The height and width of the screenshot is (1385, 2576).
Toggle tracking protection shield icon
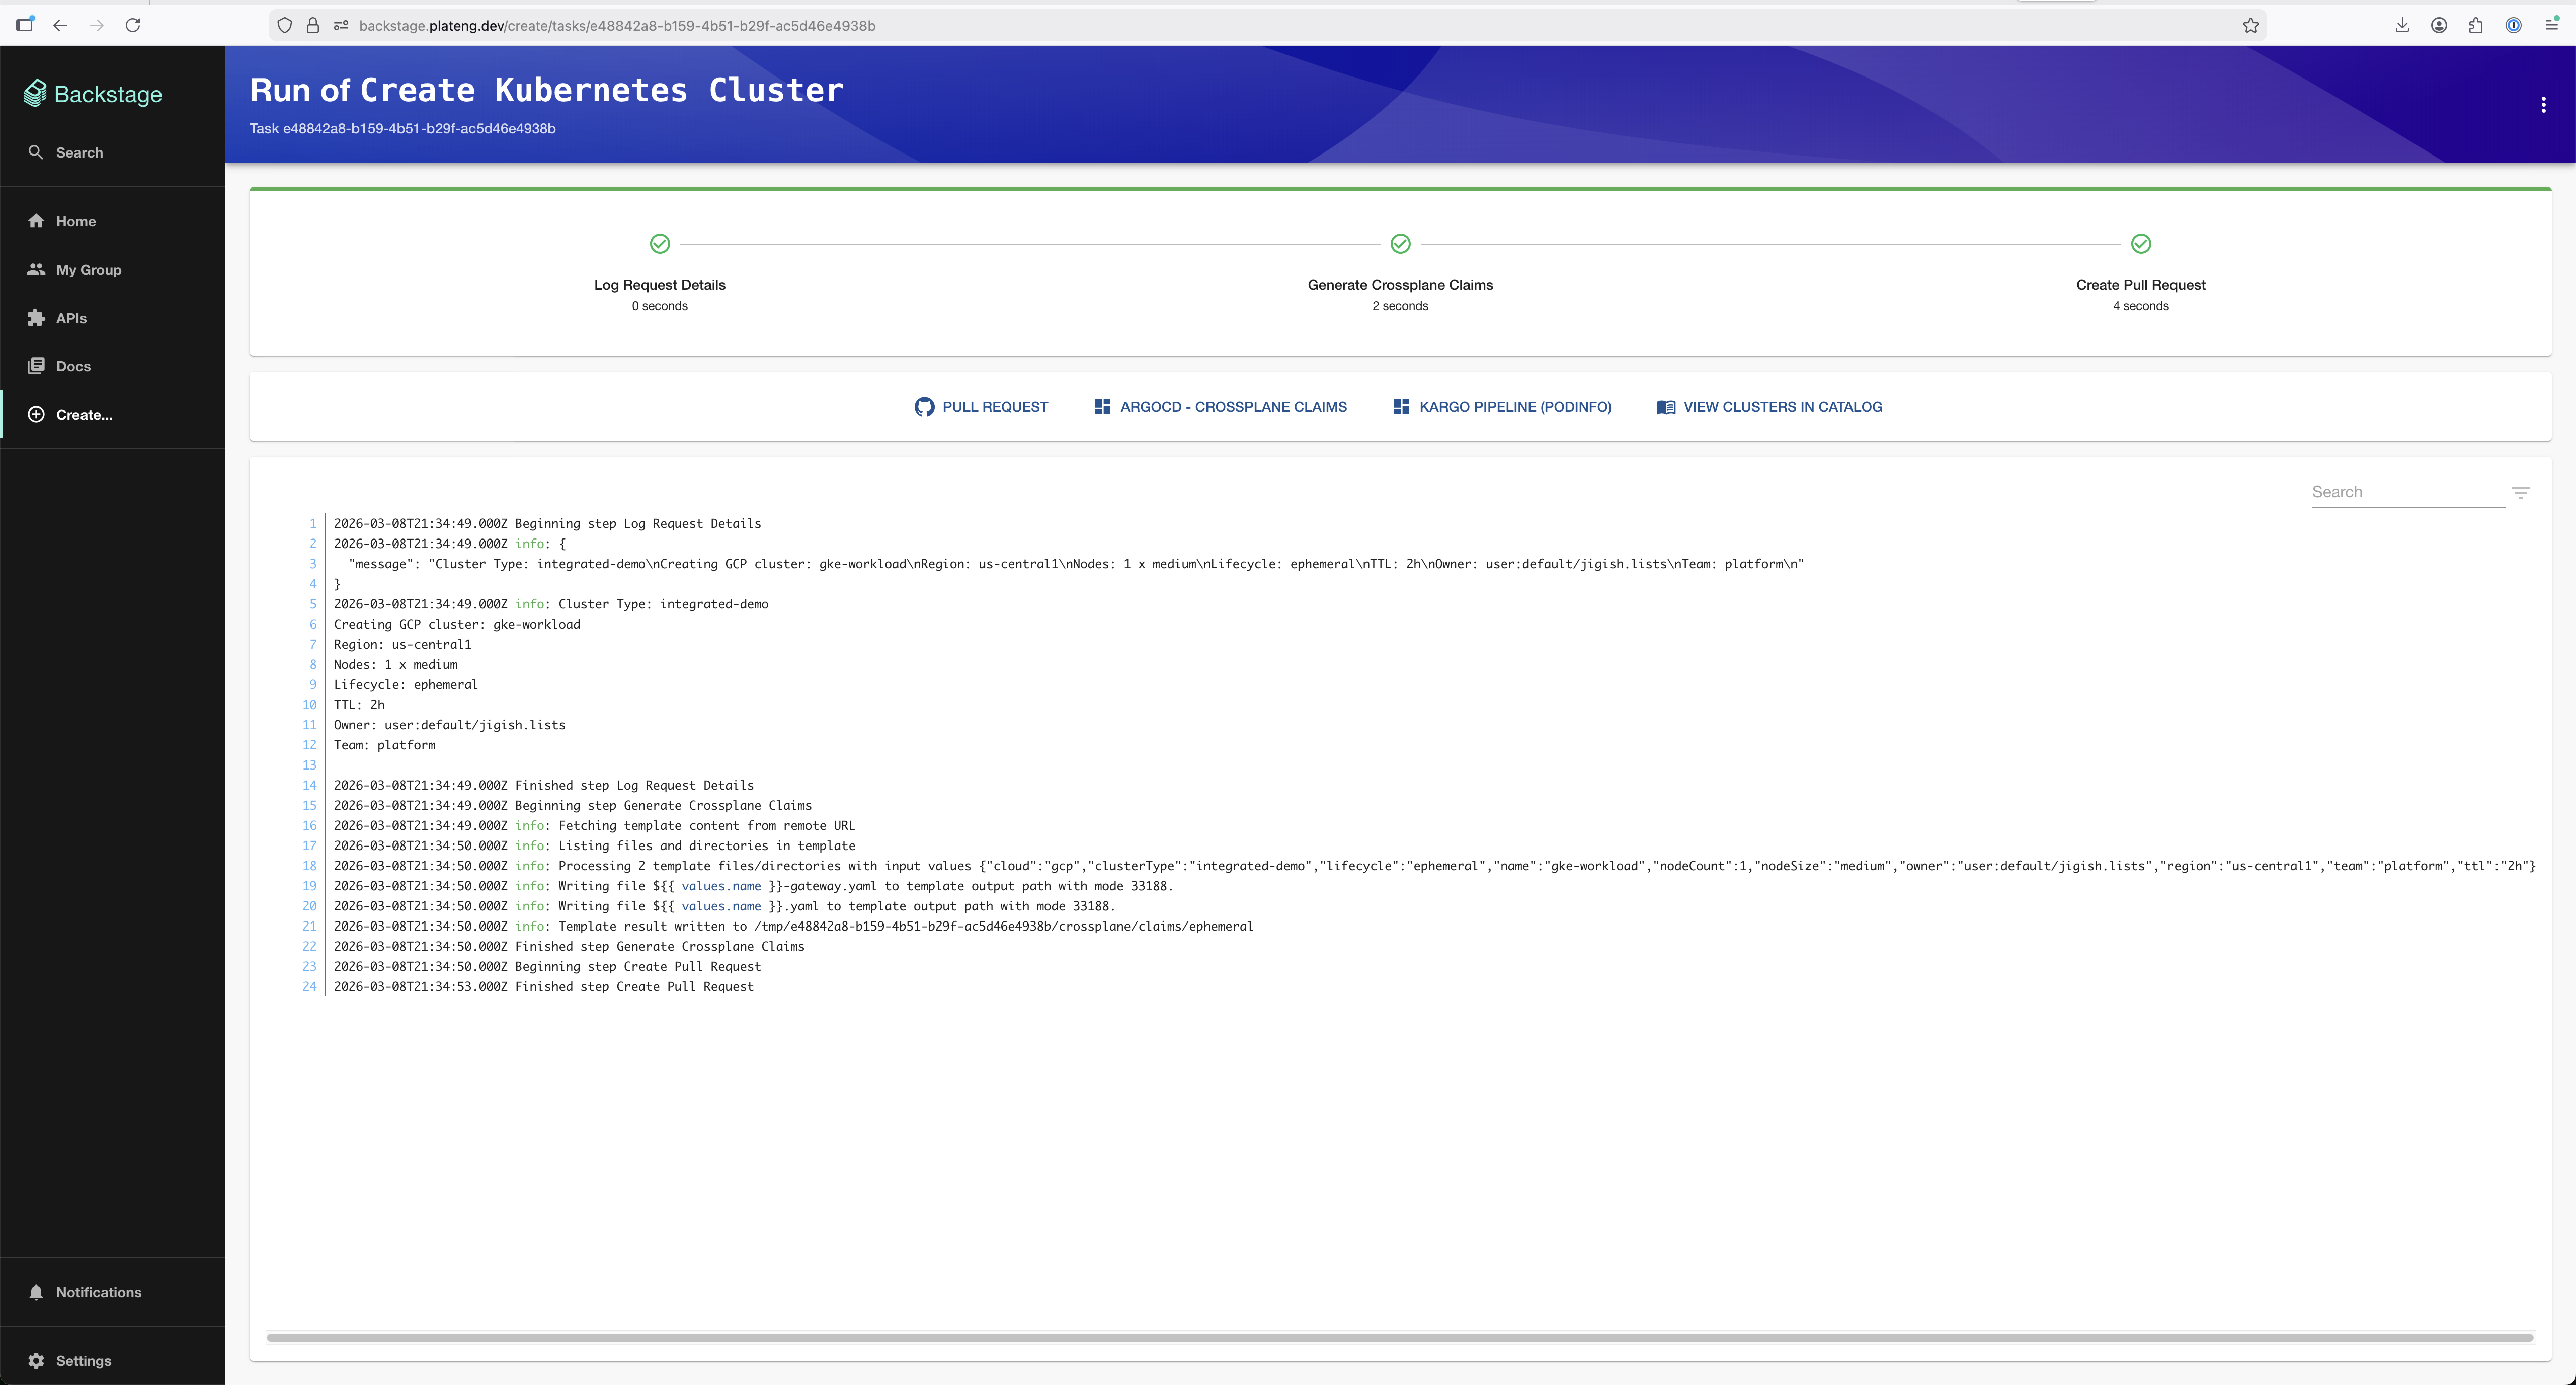click(x=285, y=25)
